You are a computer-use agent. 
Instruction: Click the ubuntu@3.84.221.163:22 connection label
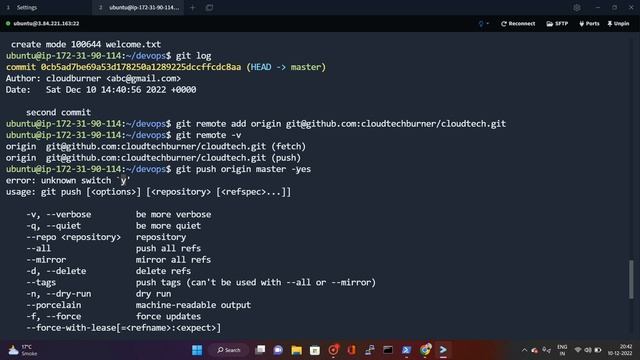coord(46,24)
